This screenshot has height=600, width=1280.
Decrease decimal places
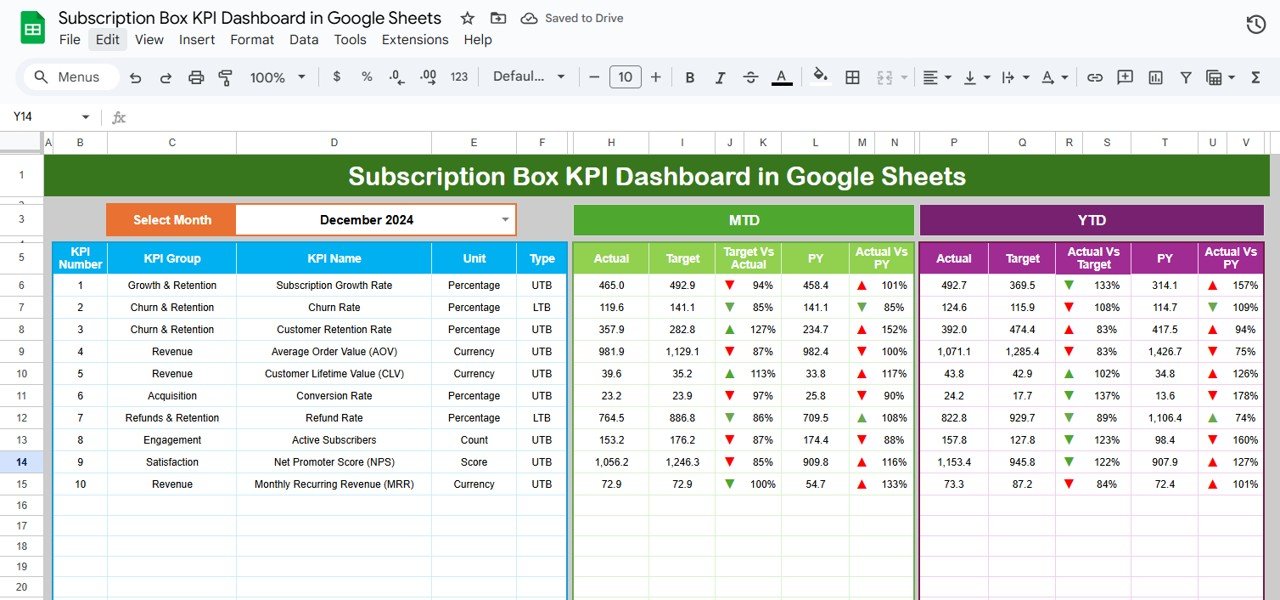coord(397,77)
